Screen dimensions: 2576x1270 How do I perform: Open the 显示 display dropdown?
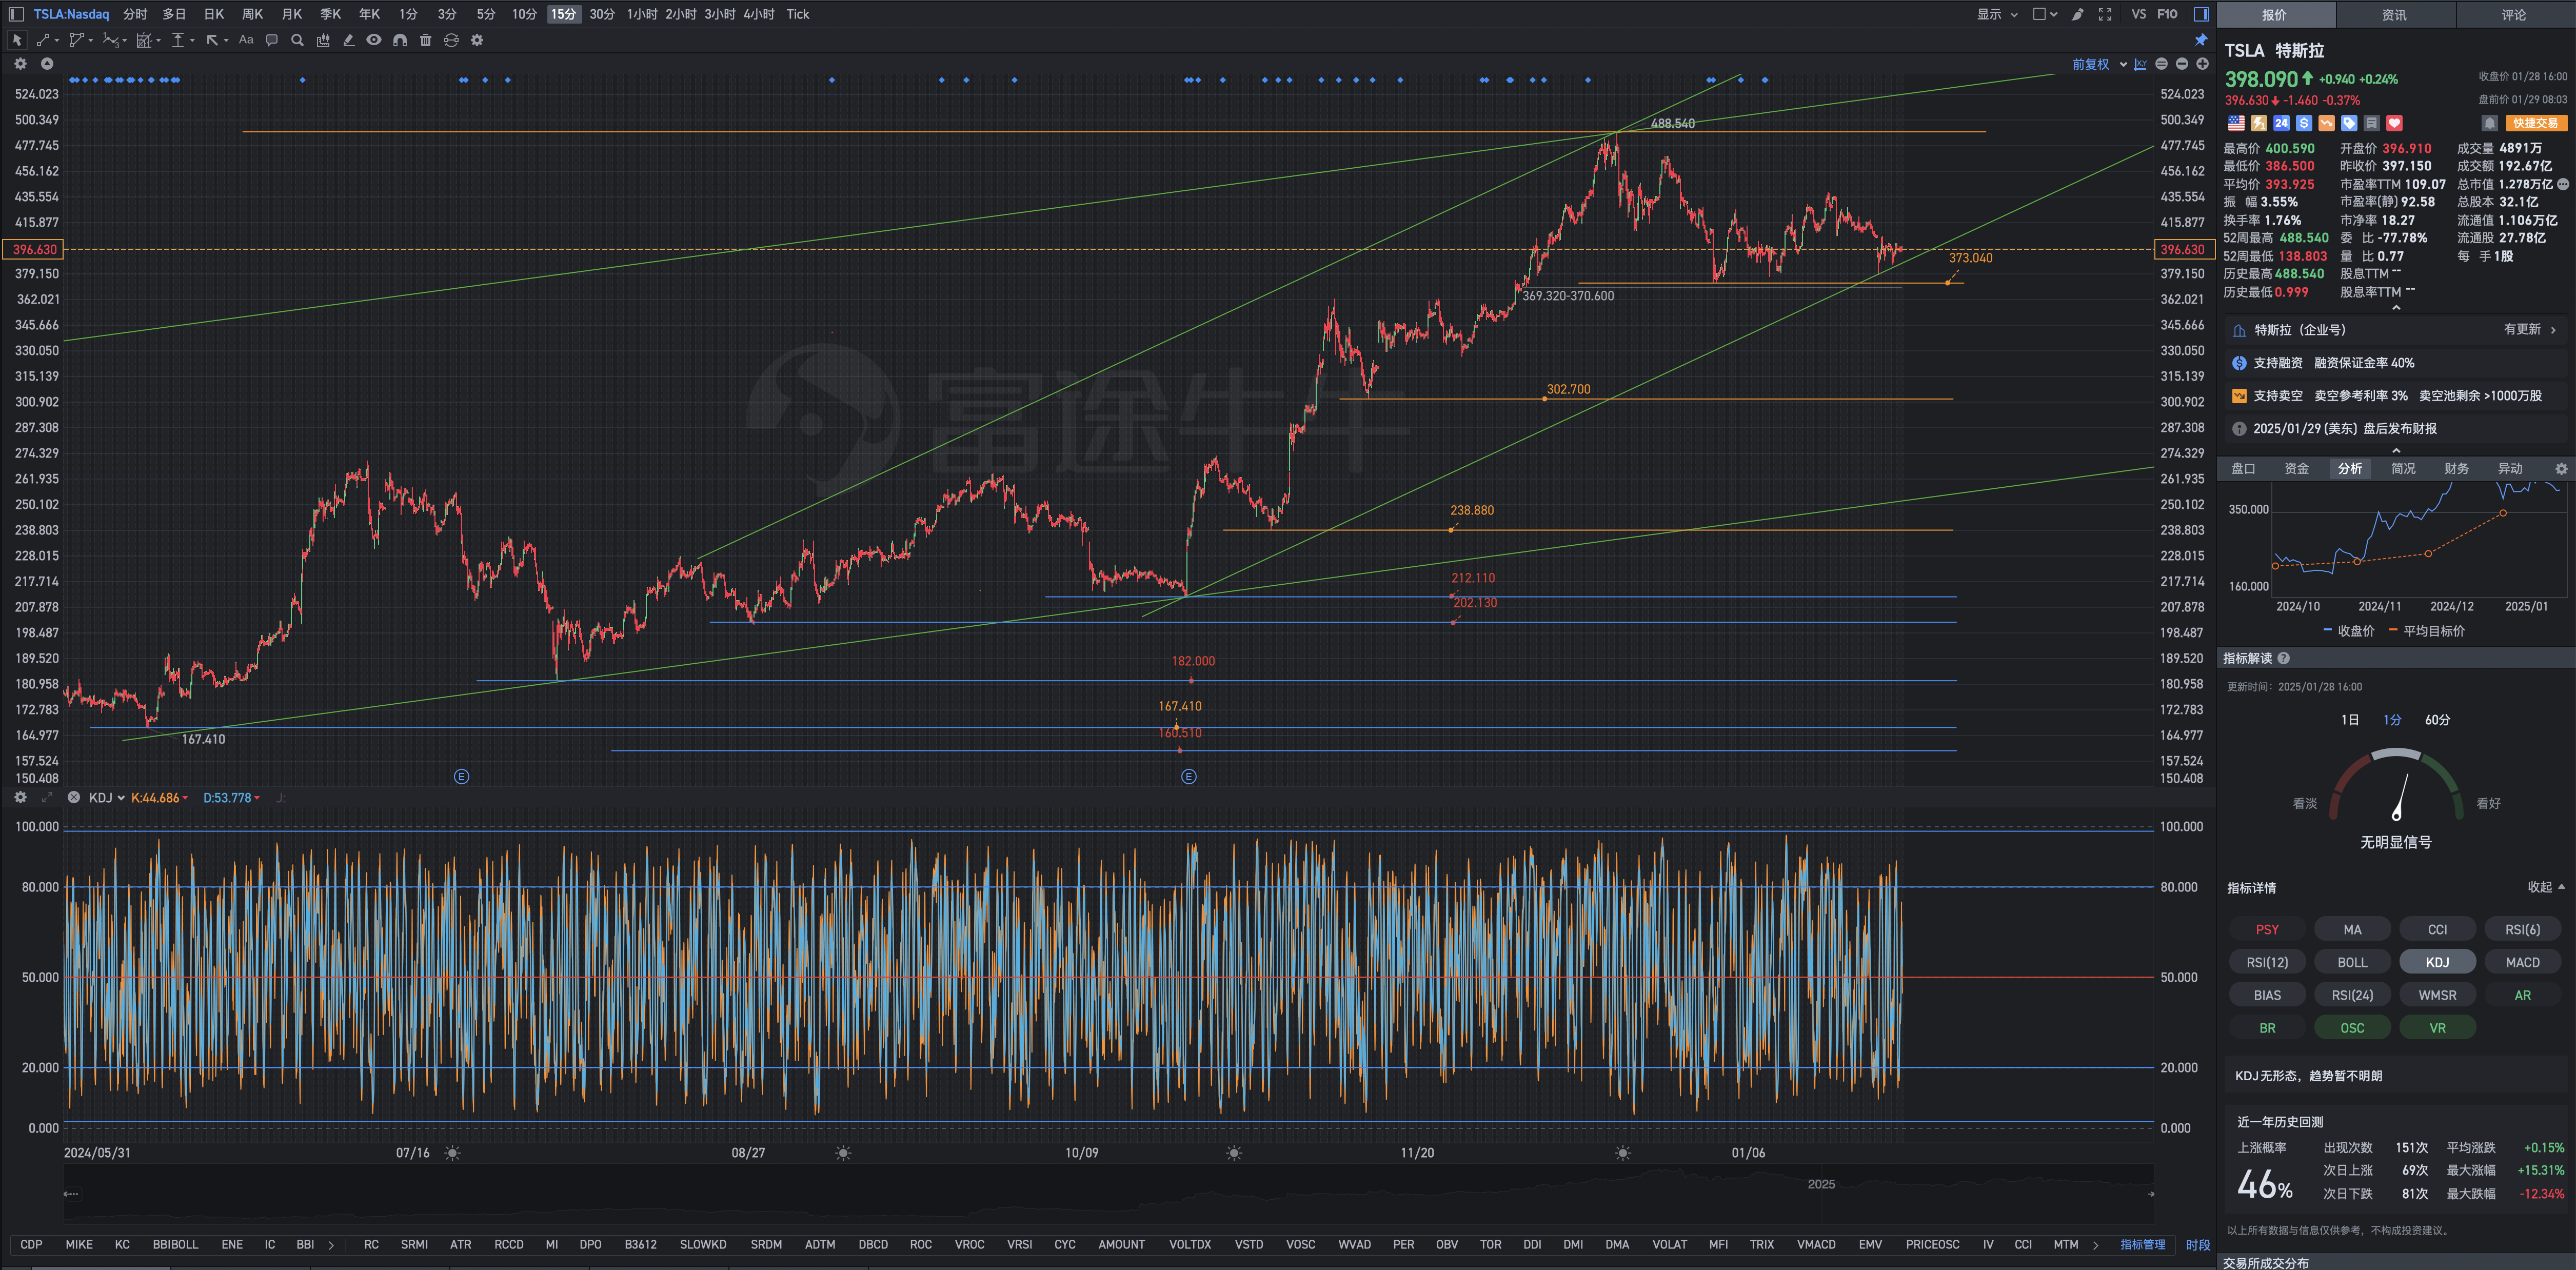click(x=1997, y=14)
